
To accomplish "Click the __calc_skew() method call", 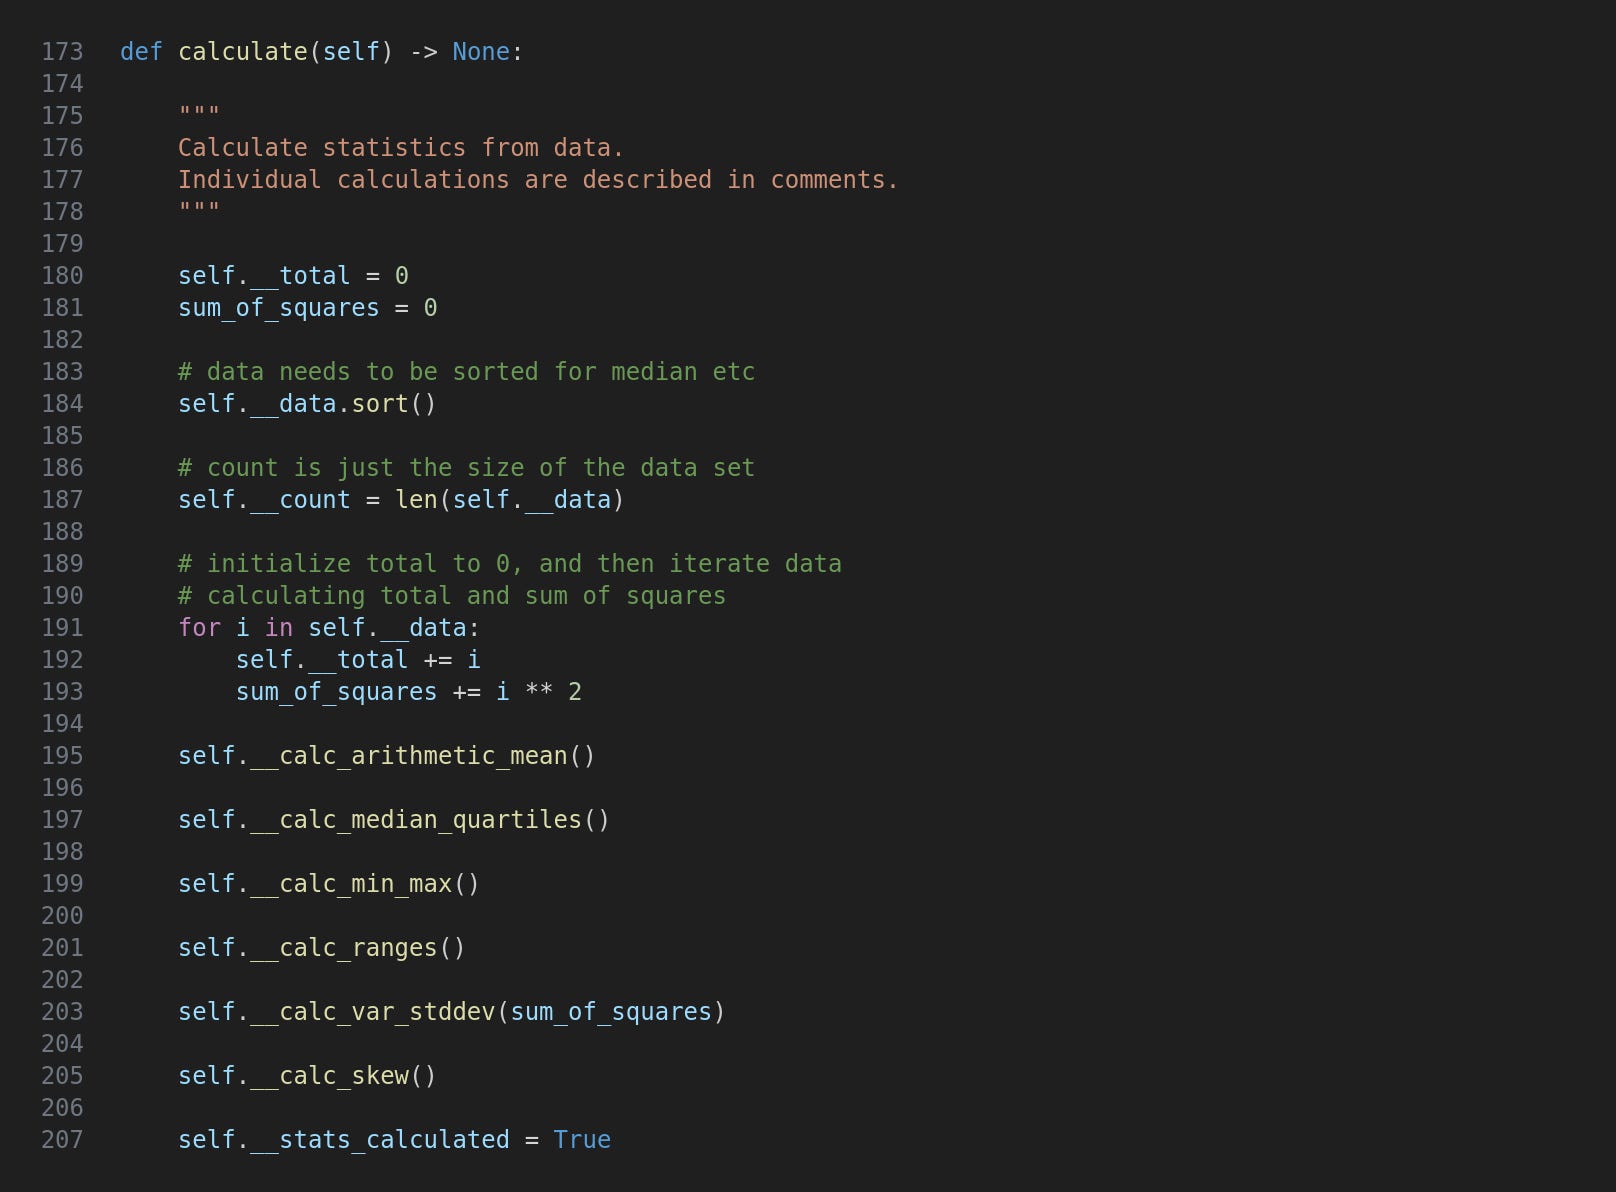I will click(x=343, y=1076).
